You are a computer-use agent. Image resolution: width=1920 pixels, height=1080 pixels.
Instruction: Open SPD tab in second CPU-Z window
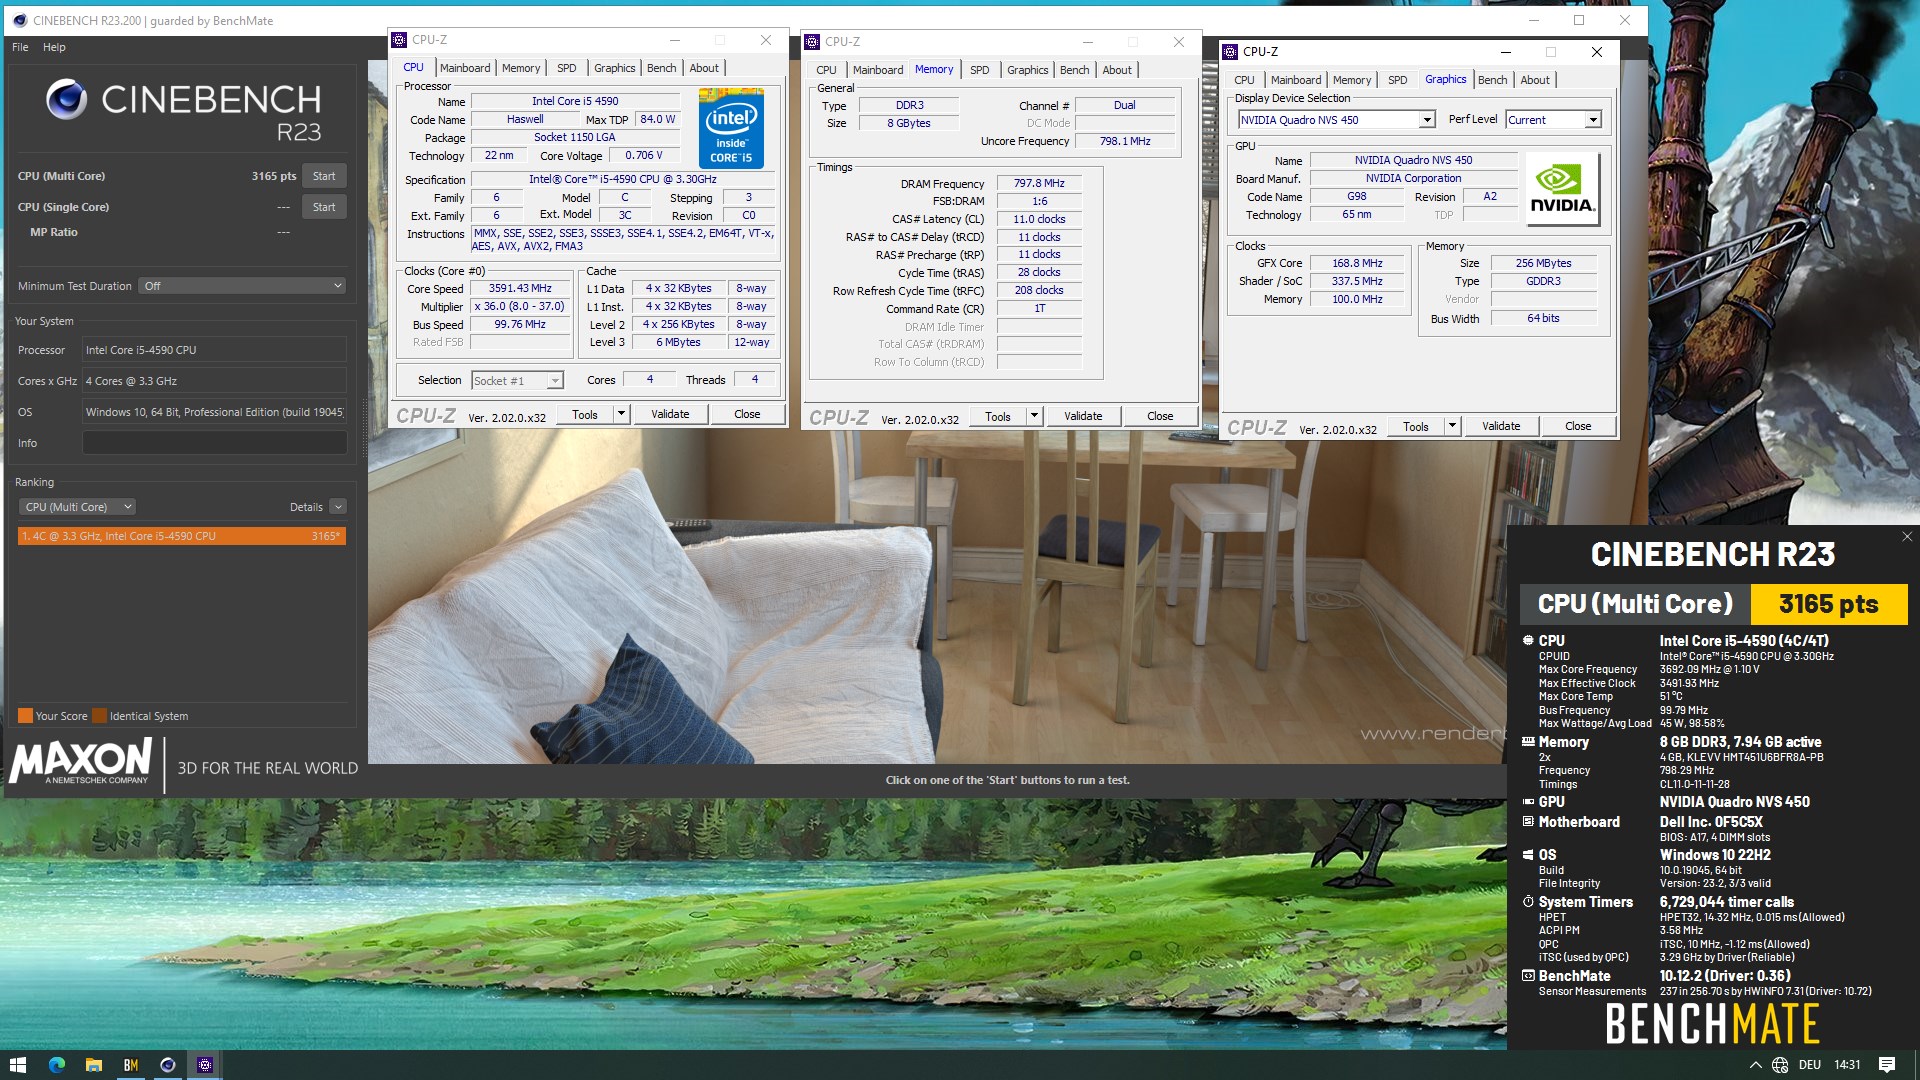(980, 70)
